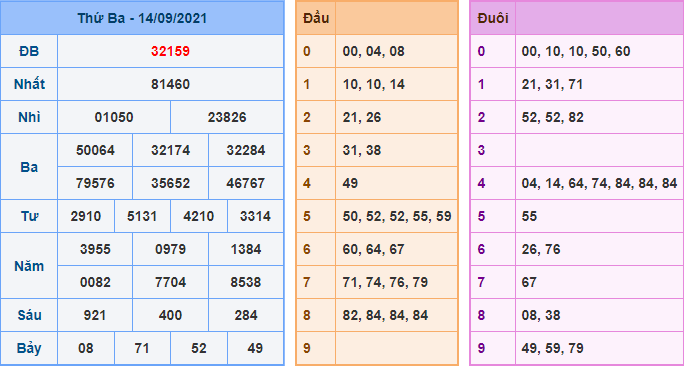The image size is (684, 366).
Task: Click the 'Đuôi' column header
Action: (493, 18)
